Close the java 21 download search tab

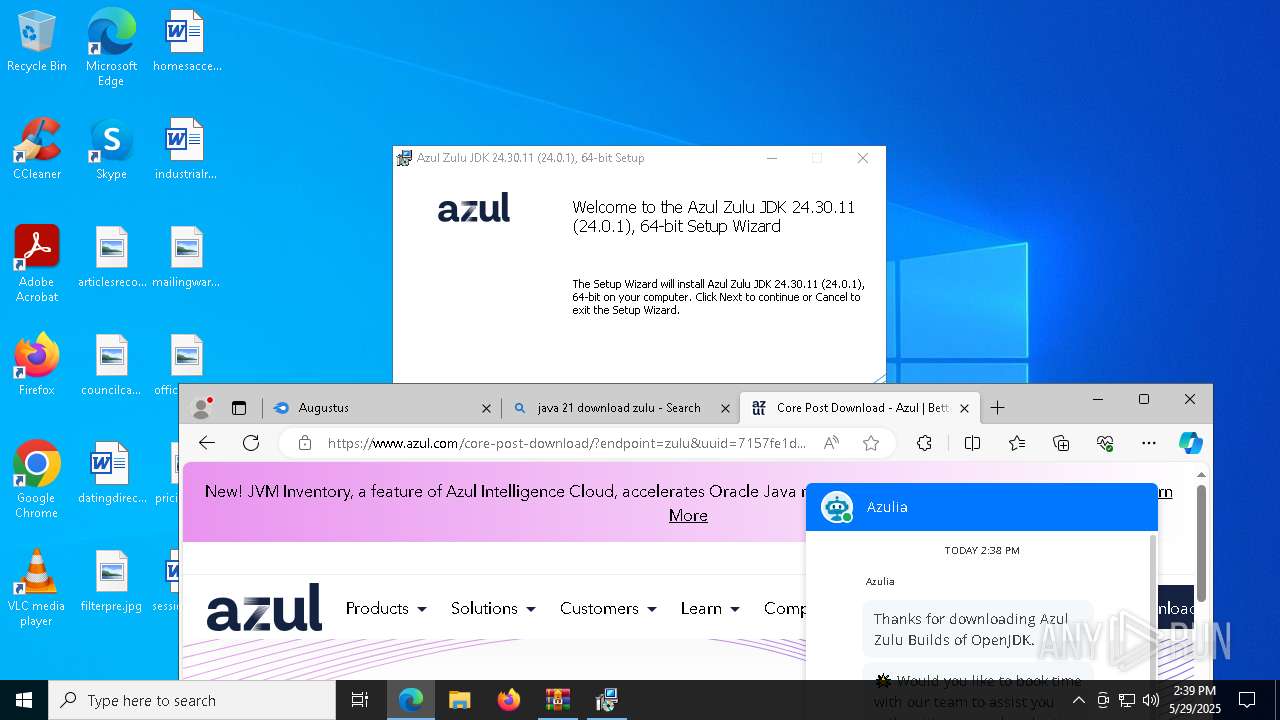tap(725, 408)
